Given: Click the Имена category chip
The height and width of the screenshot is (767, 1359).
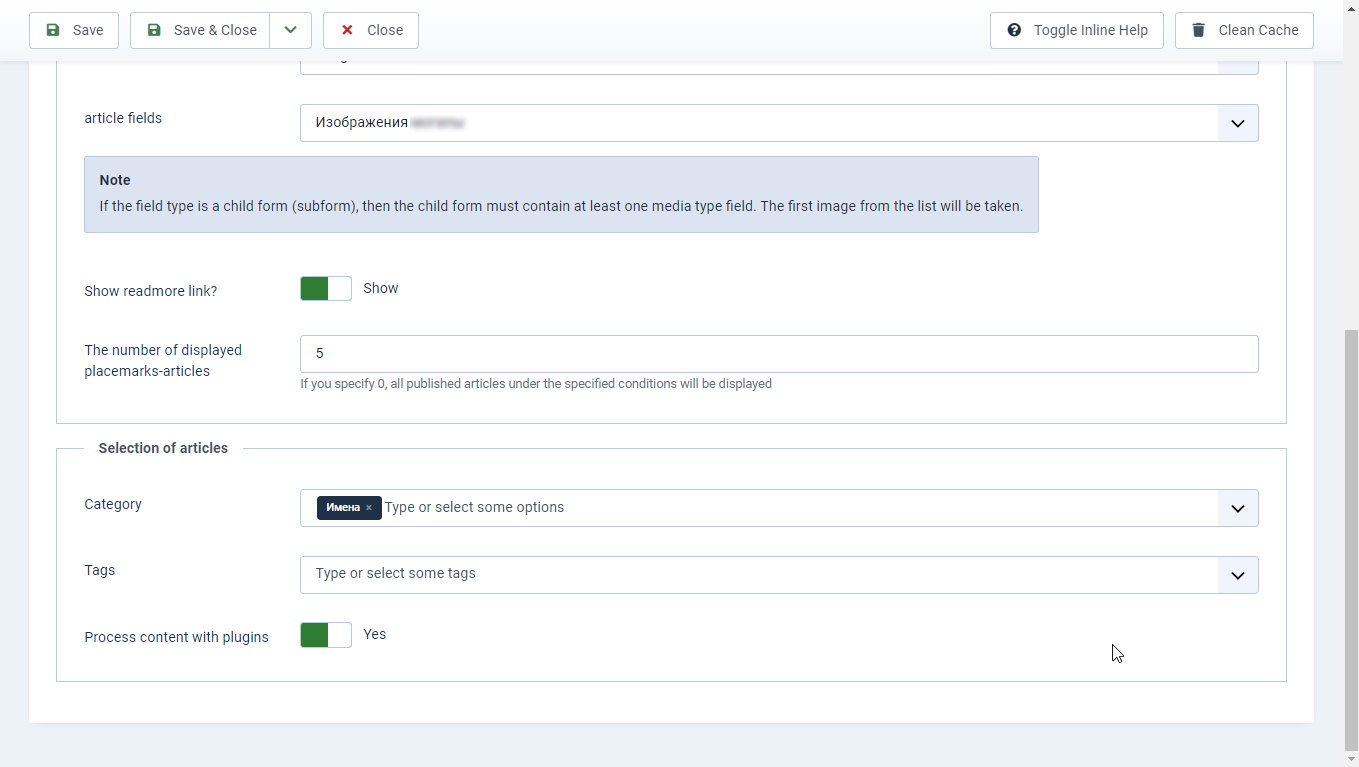Looking at the screenshot, I should pos(343,508).
